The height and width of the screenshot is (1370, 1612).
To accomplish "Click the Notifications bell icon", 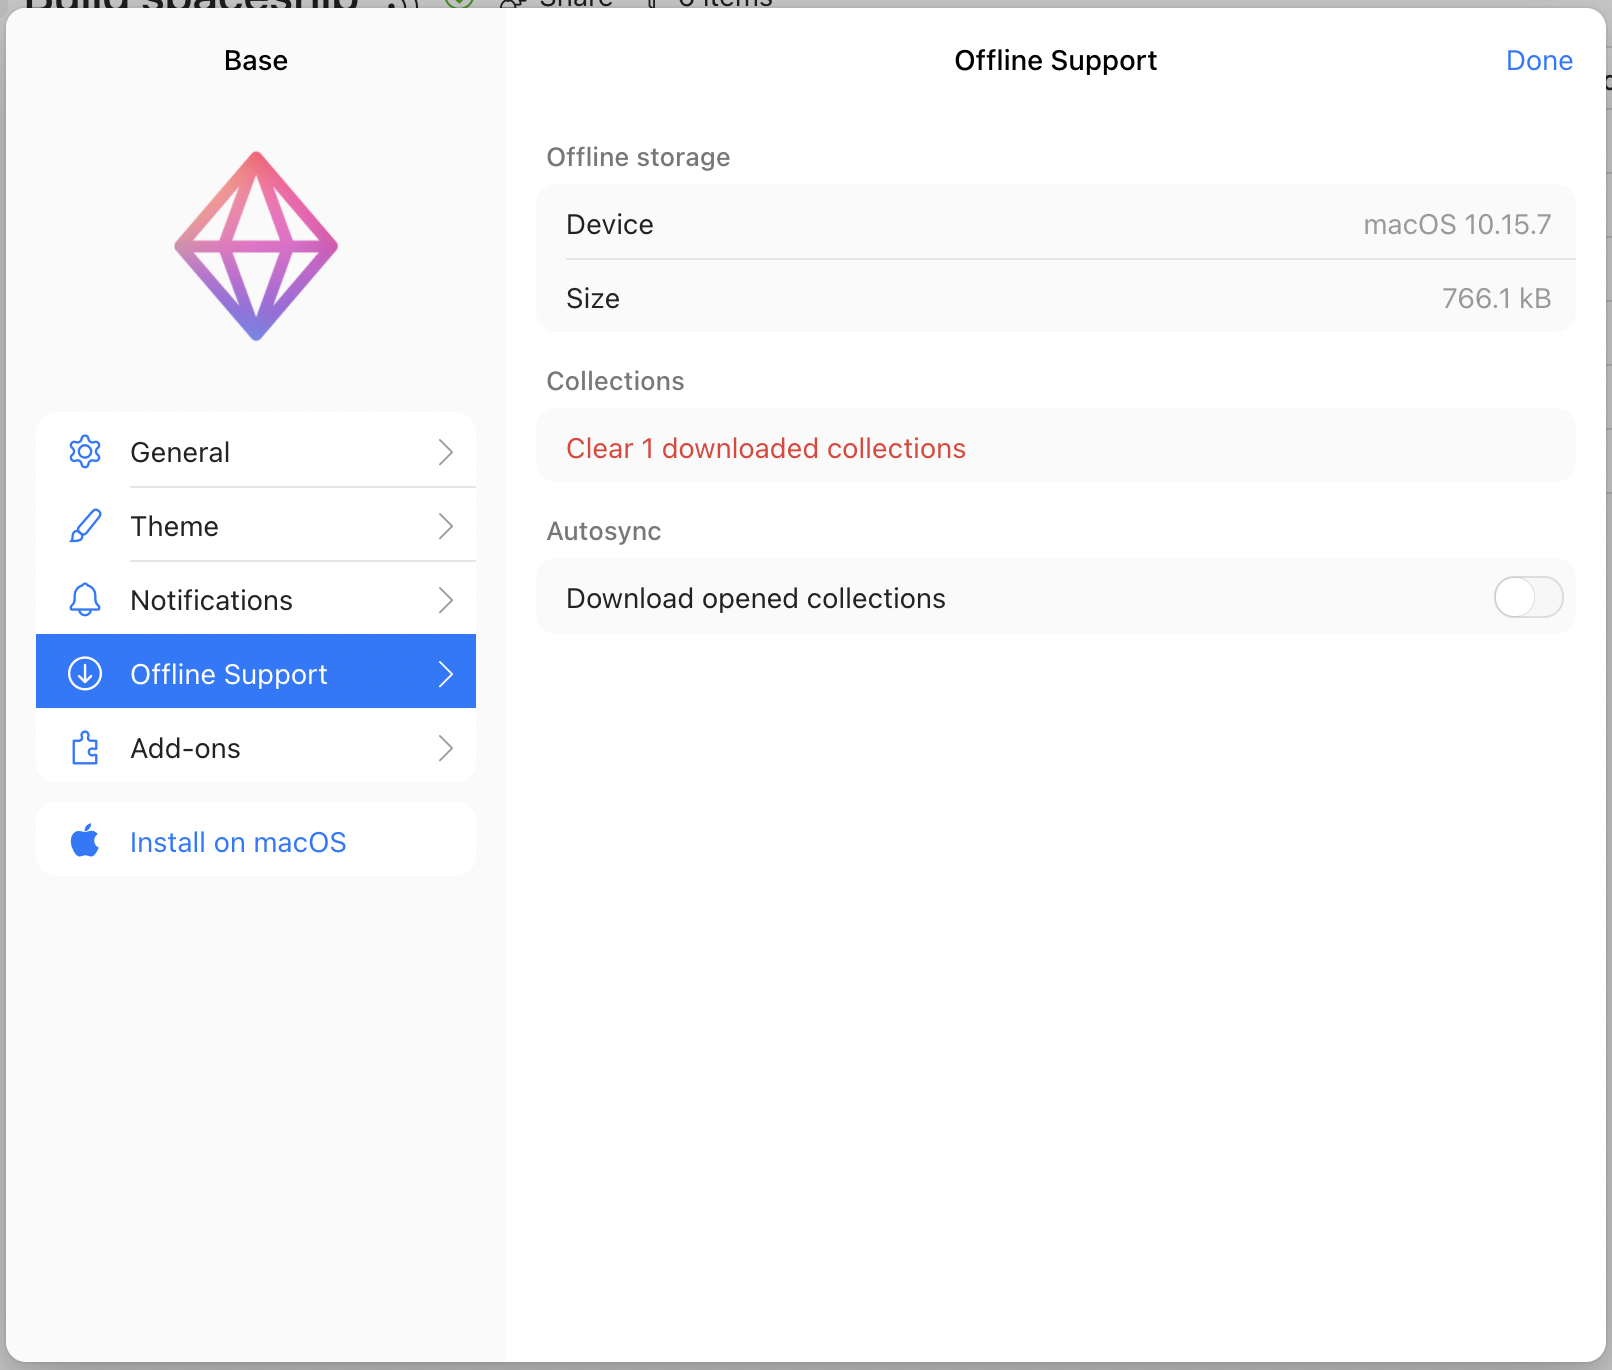I will pos(85,599).
